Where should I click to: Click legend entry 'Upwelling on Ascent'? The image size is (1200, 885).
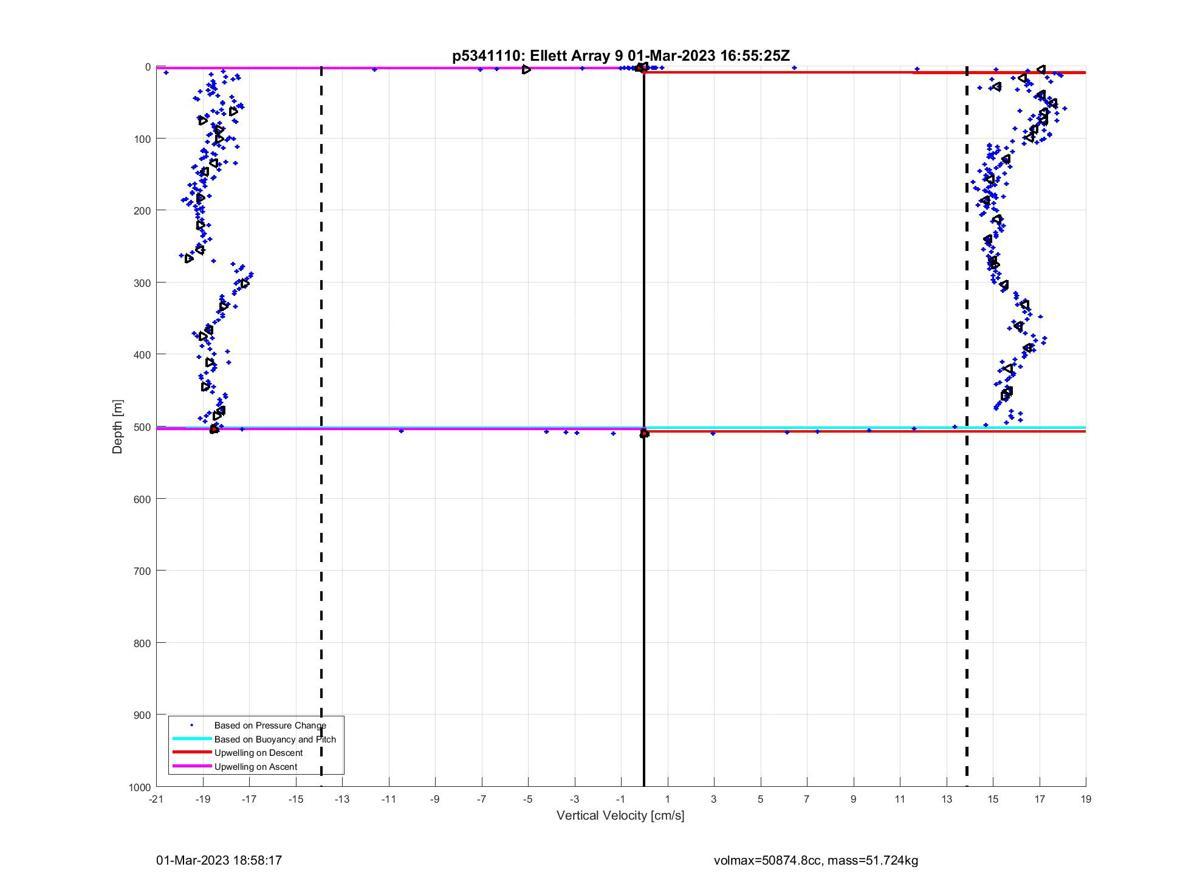[x=255, y=767]
